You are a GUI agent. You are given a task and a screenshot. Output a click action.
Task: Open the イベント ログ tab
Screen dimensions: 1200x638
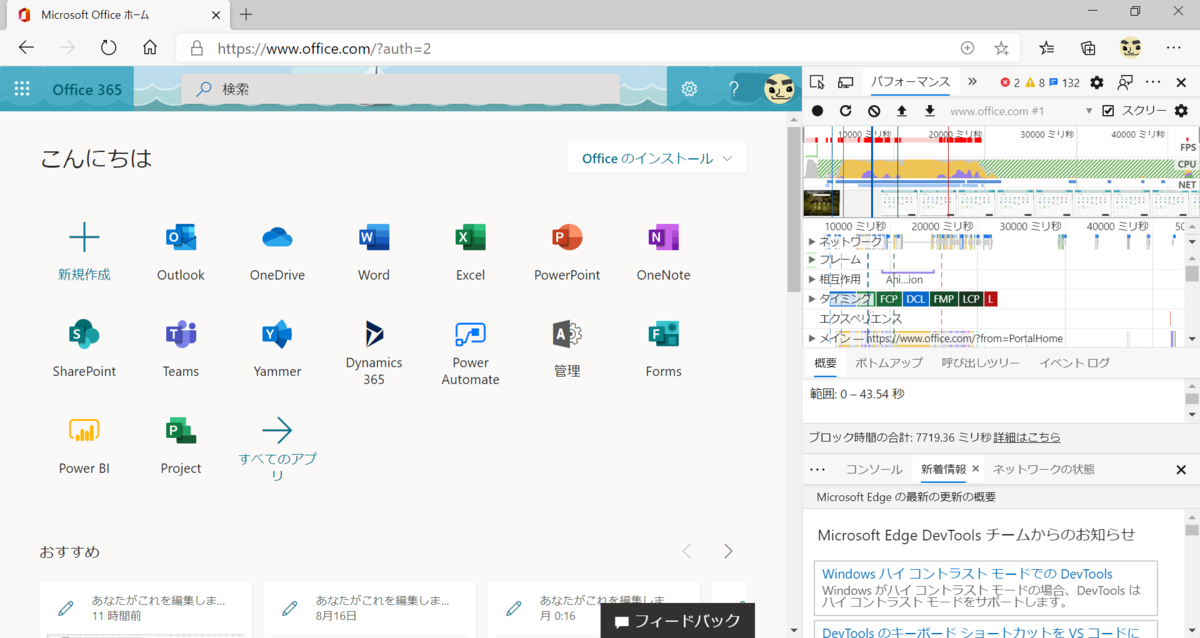[x=1074, y=363]
